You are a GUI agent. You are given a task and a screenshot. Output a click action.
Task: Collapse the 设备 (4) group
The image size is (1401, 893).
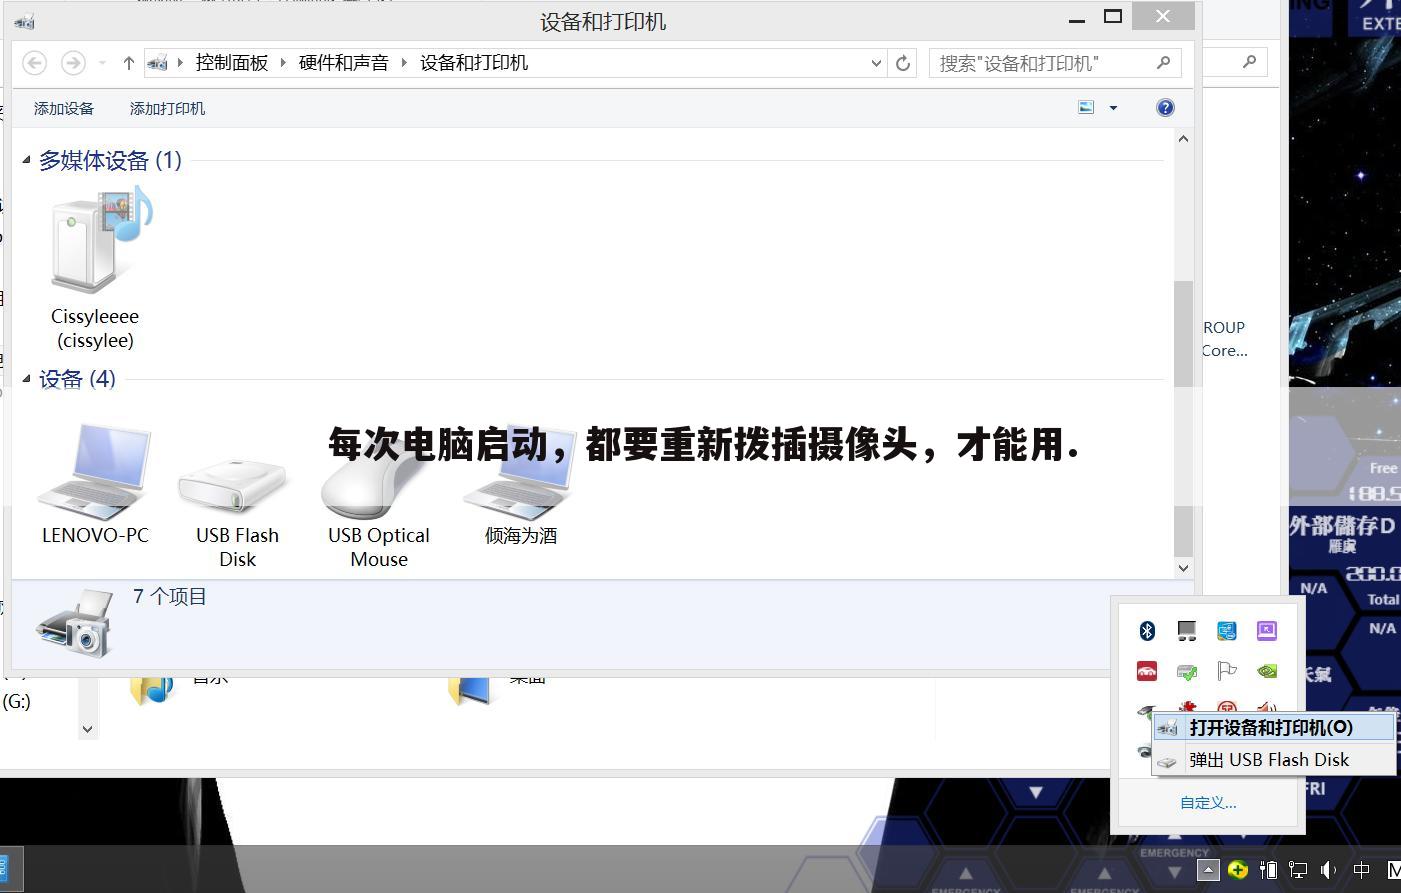click(26, 379)
